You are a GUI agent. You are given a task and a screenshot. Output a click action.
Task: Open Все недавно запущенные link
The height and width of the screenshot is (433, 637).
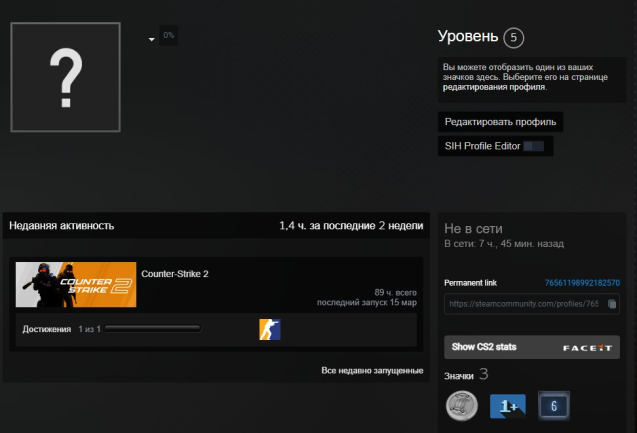tap(371, 370)
